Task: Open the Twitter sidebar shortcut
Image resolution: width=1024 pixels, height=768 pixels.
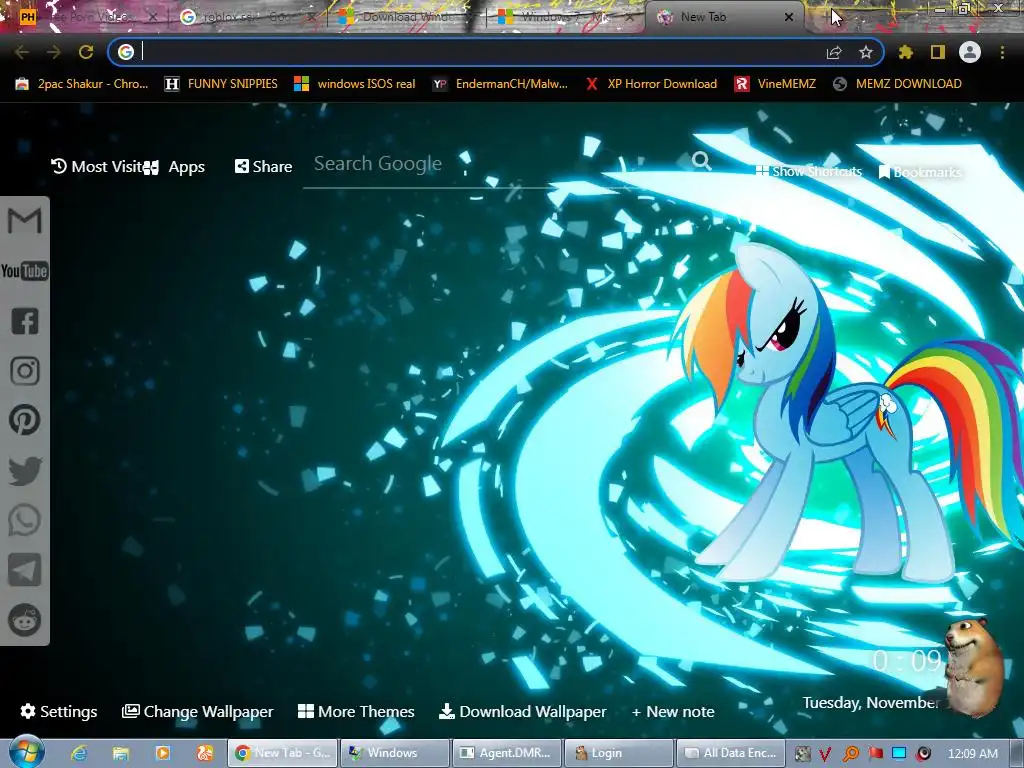Action: (25, 470)
